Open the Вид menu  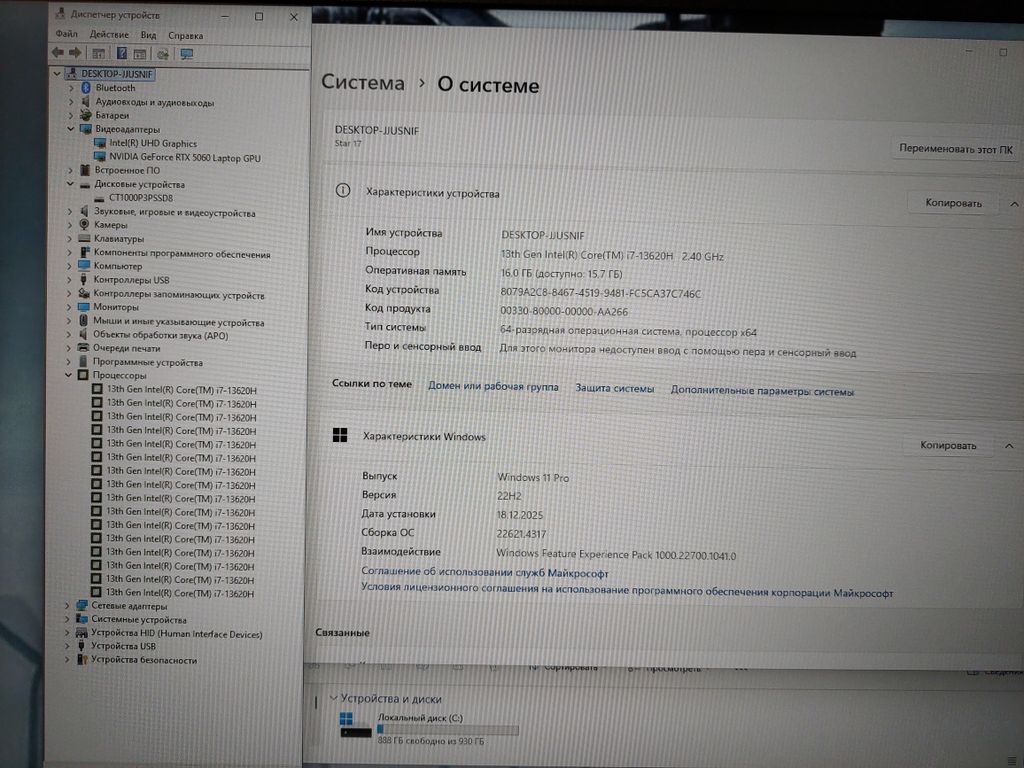148,35
